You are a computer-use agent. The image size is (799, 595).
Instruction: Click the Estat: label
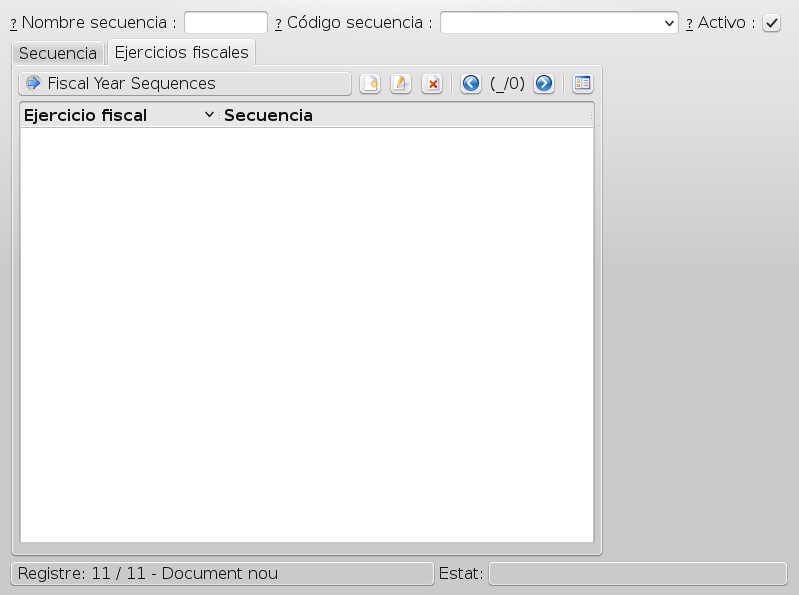(461, 574)
